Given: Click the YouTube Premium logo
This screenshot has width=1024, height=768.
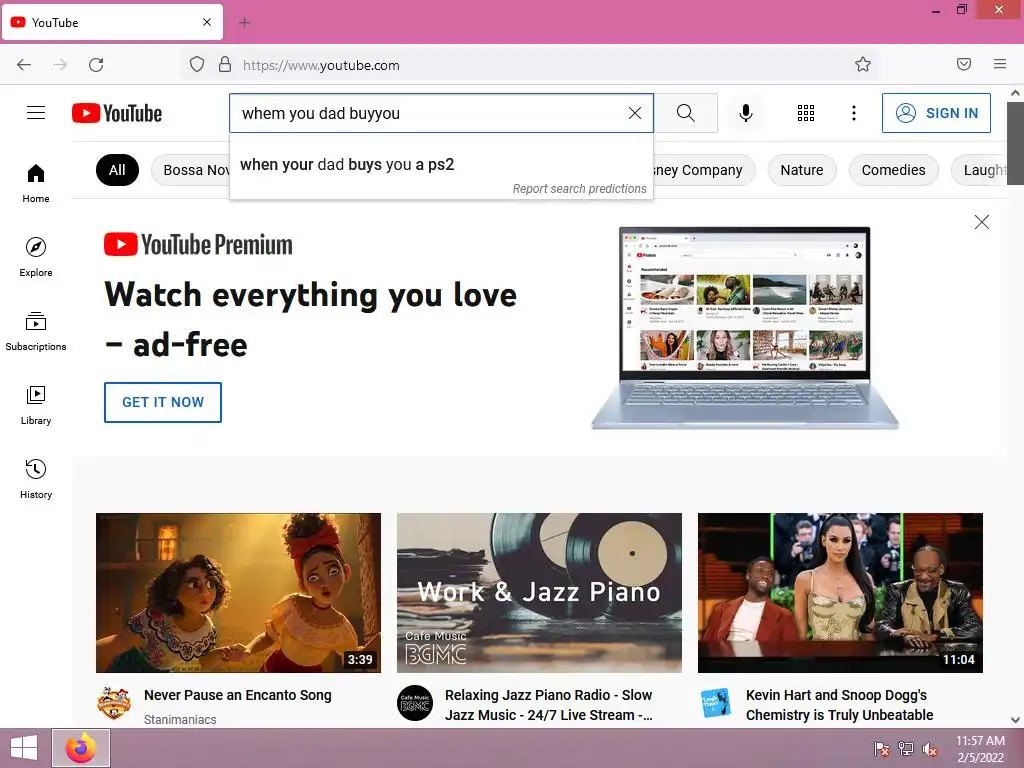Looking at the screenshot, I should 198,245.
